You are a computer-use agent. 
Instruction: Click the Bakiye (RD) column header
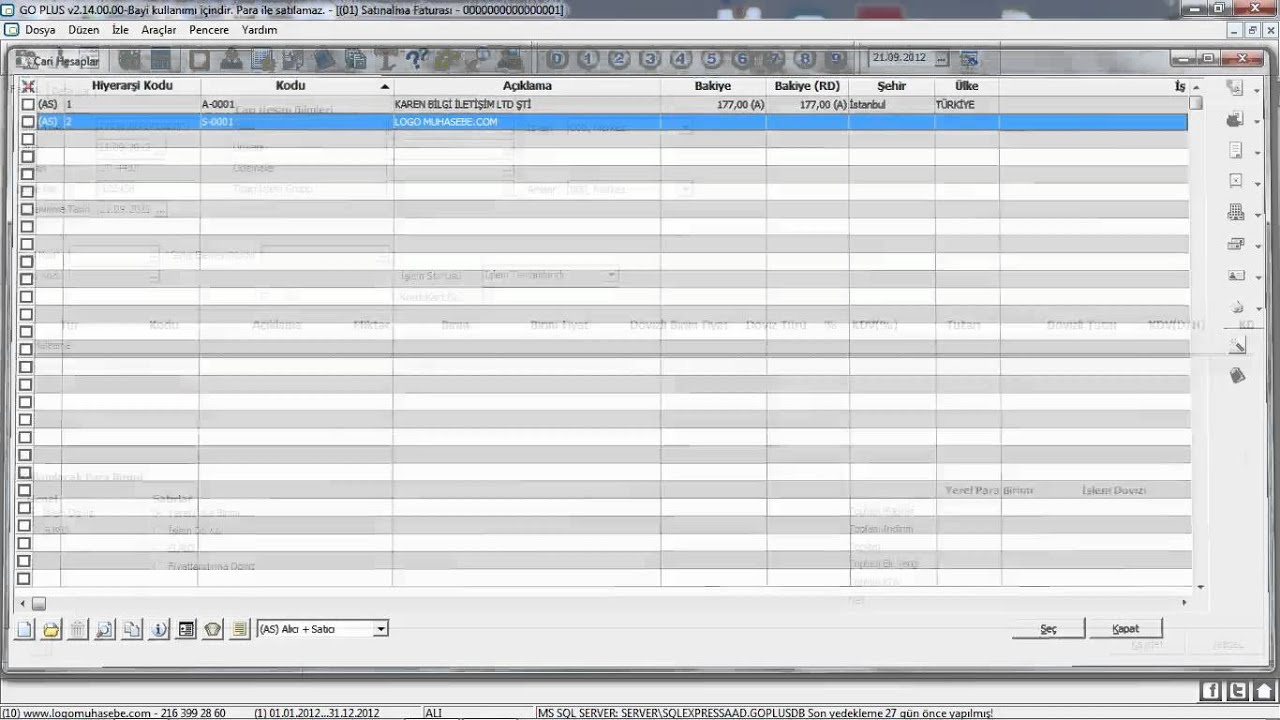pos(807,86)
